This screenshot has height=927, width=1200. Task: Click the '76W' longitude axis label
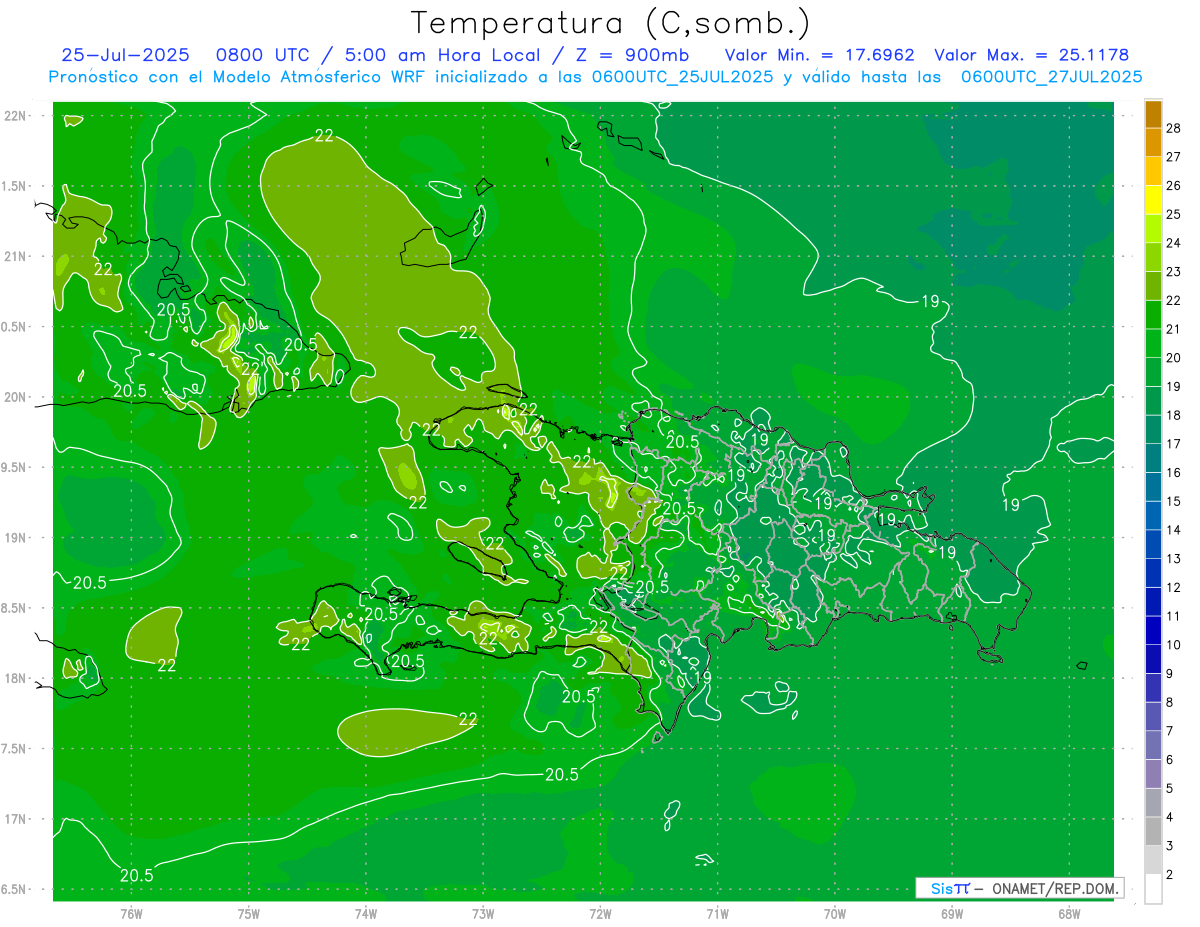131,914
